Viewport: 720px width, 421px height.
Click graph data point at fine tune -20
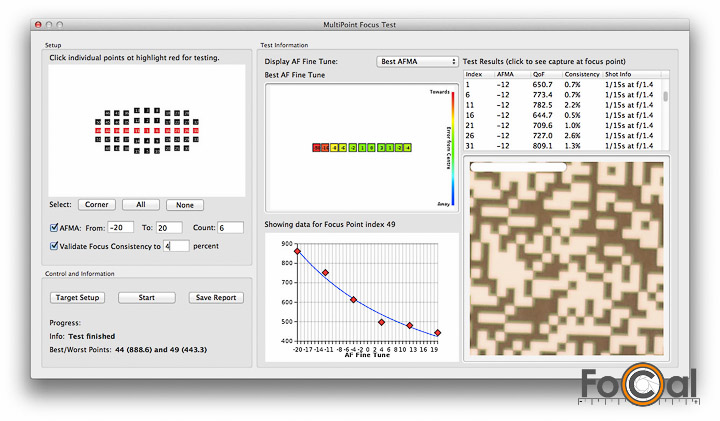click(298, 251)
